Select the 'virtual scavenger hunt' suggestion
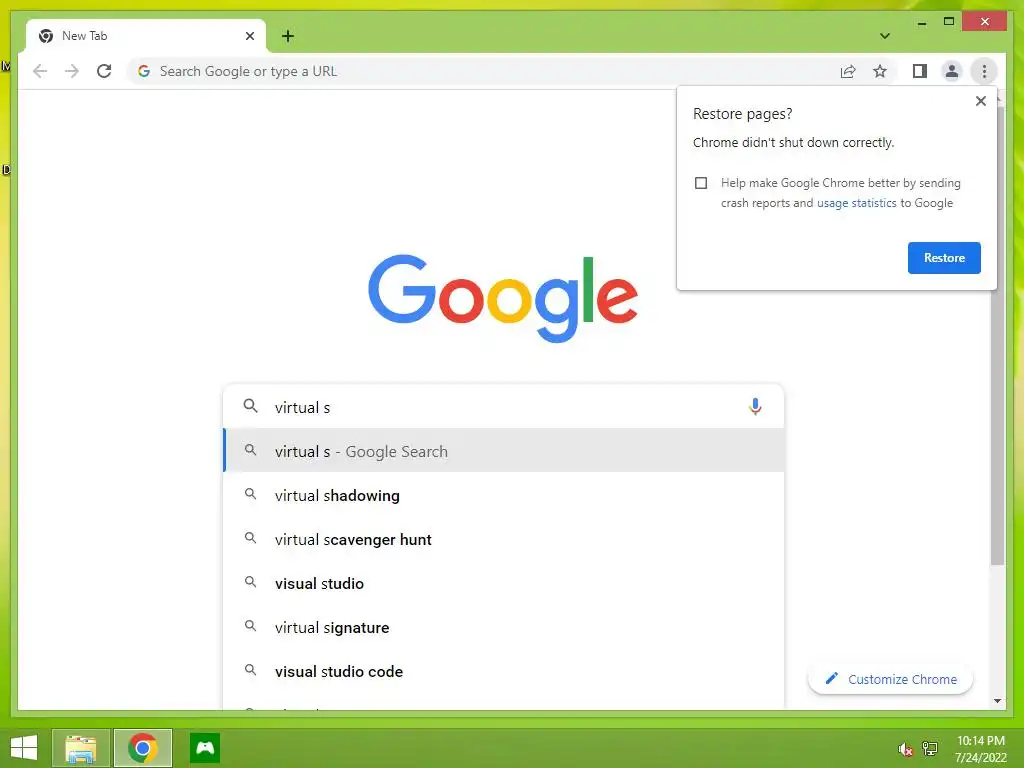This screenshot has height=768, width=1024. pyautogui.click(x=503, y=539)
